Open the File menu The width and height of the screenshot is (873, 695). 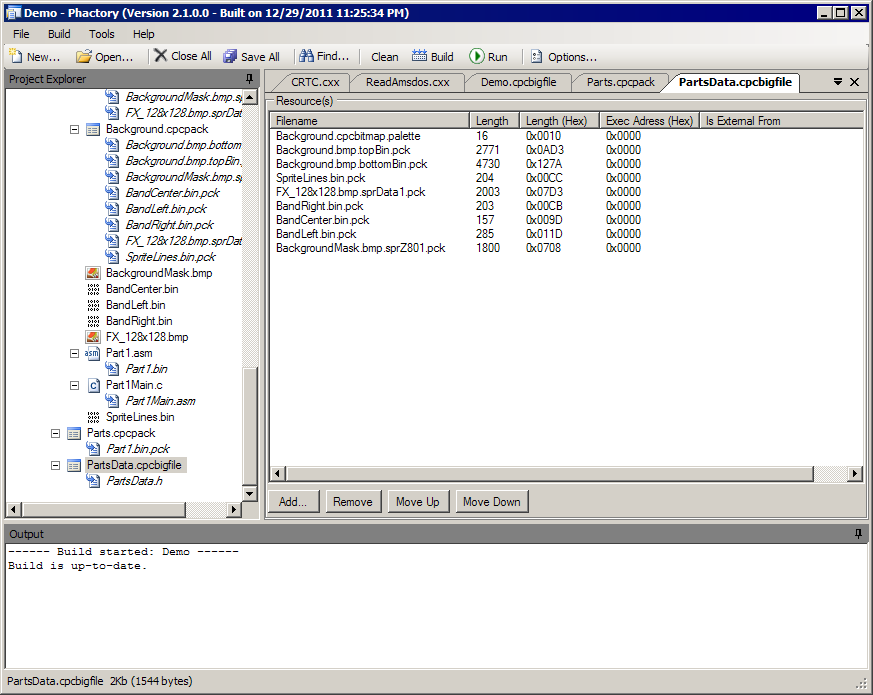tap(21, 34)
